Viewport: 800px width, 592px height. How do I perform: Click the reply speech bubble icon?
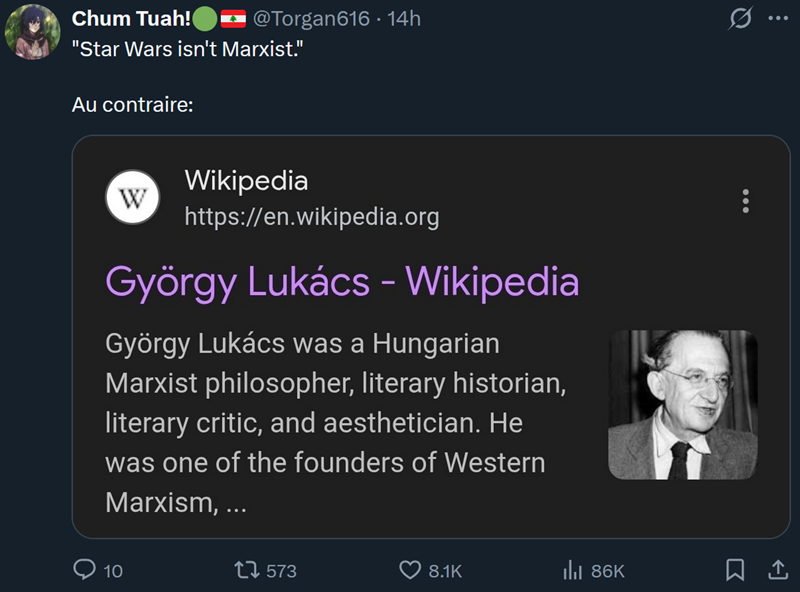[x=85, y=570]
